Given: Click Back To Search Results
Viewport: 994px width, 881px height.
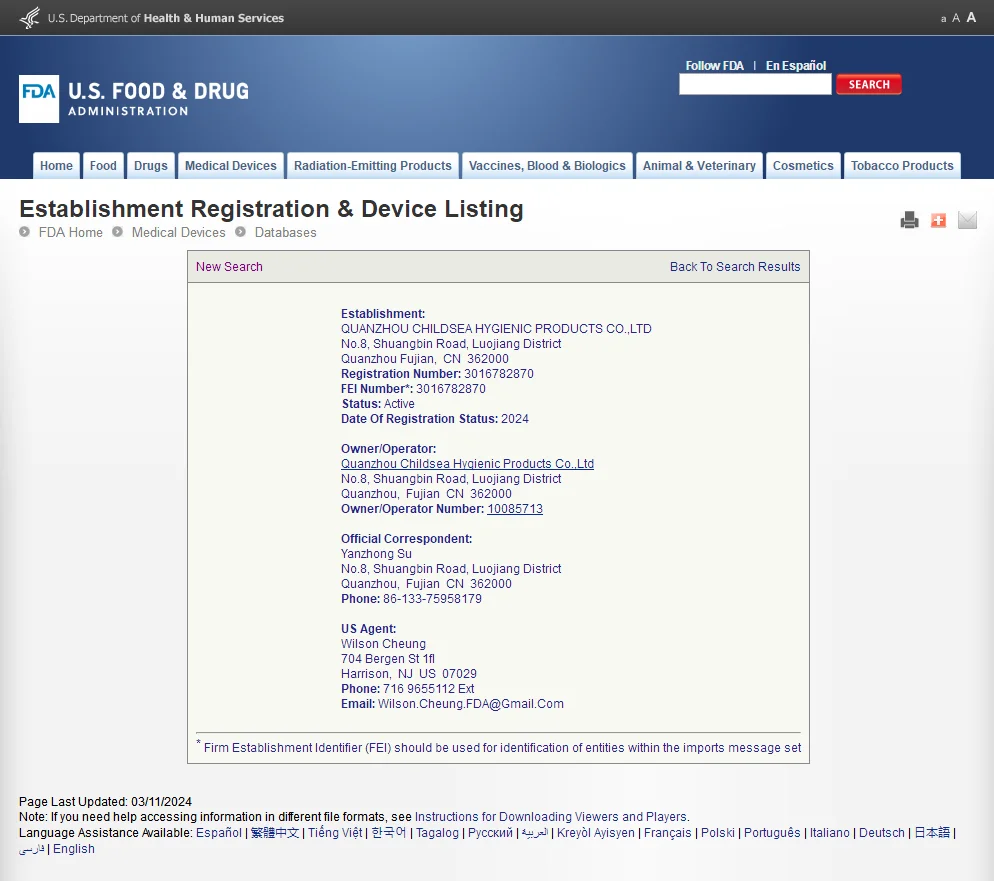Looking at the screenshot, I should coord(735,266).
